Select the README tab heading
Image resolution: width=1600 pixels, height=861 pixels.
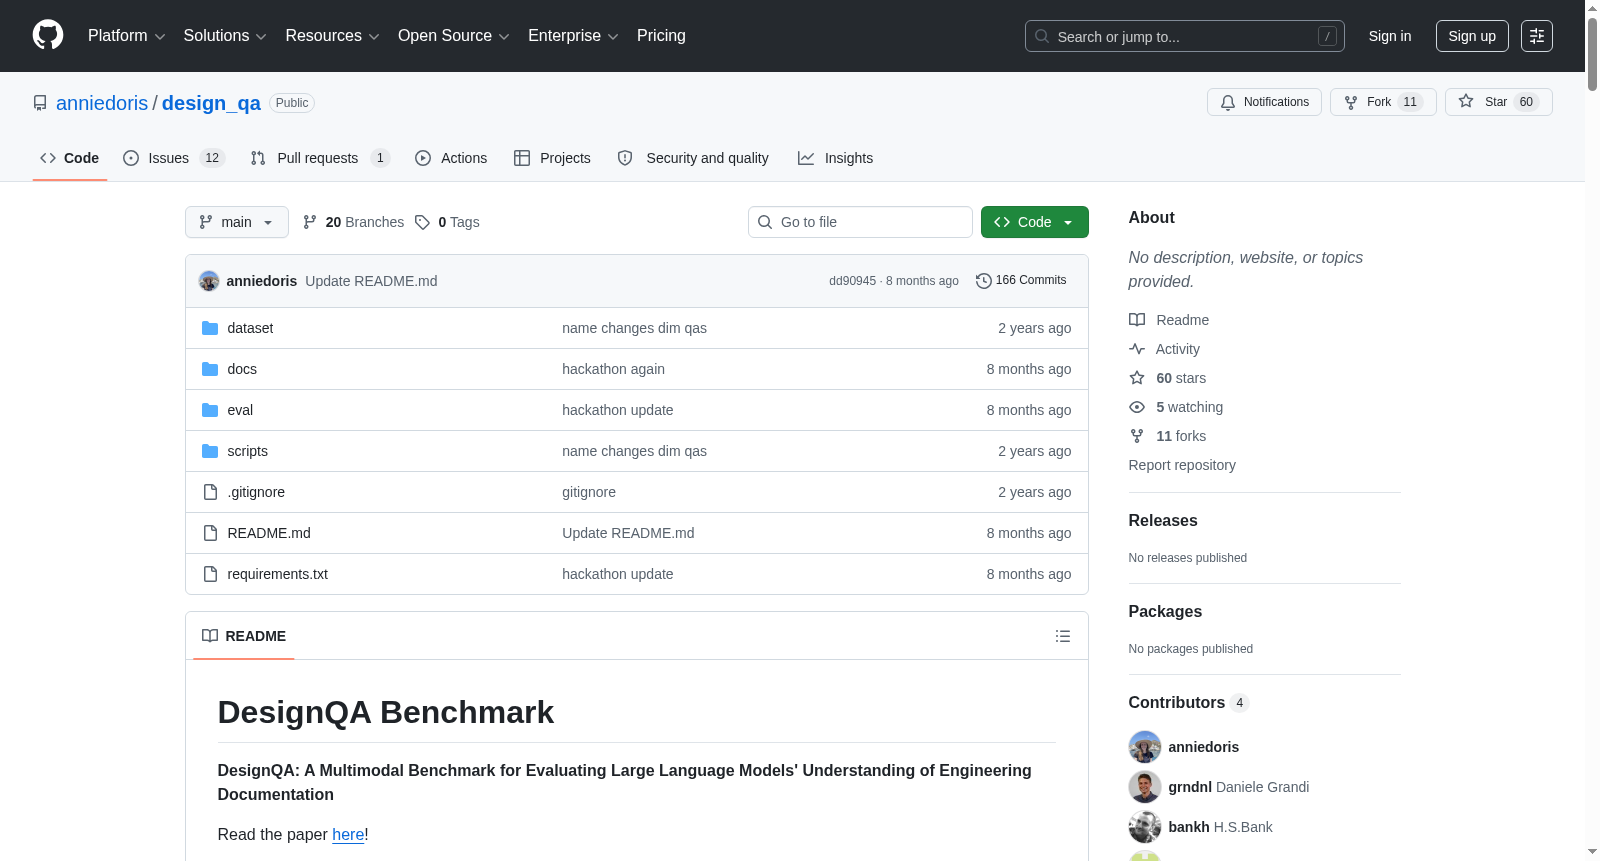244,636
